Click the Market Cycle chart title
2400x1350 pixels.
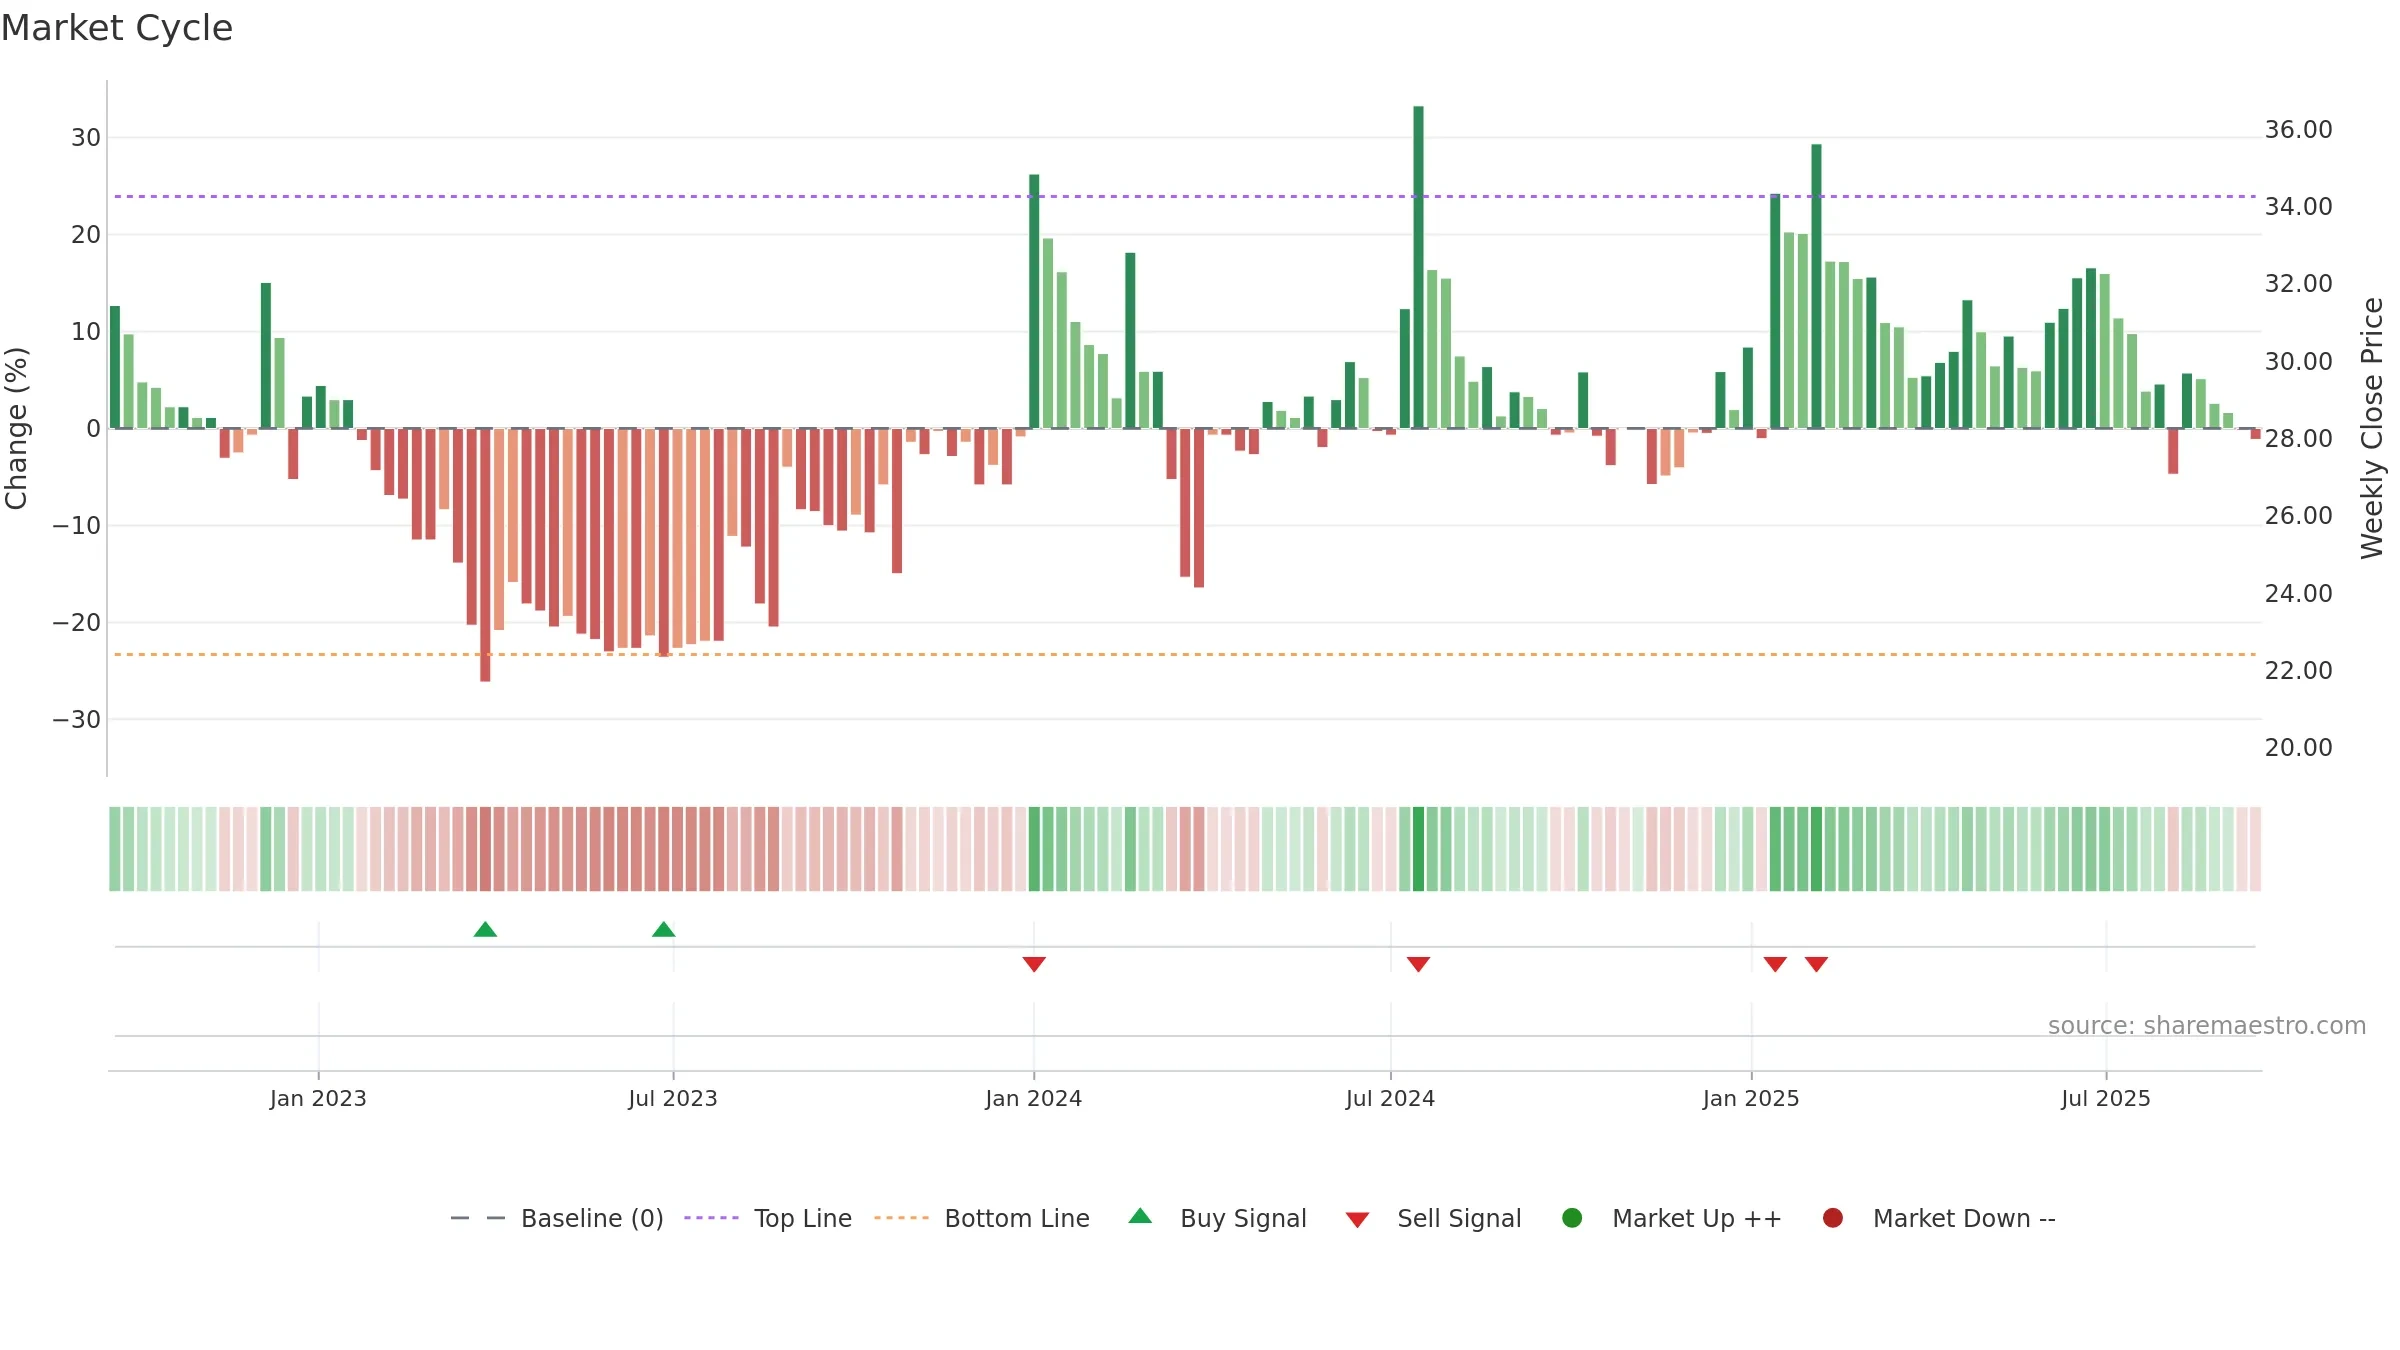[117, 28]
